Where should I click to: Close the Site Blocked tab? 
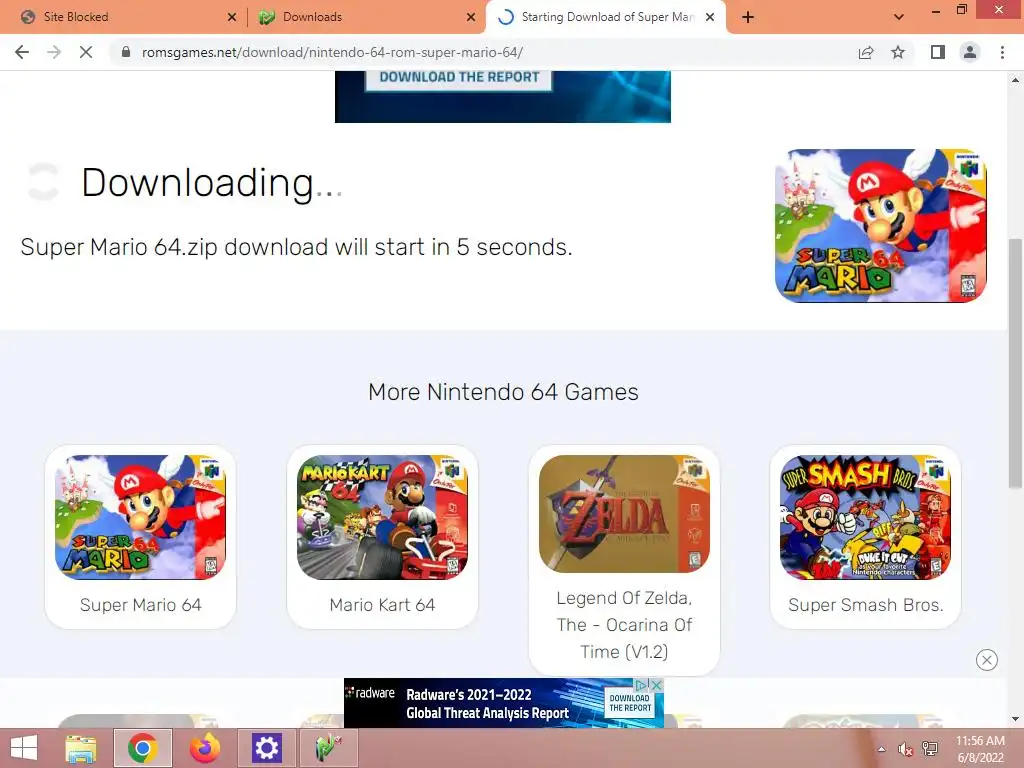232,17
